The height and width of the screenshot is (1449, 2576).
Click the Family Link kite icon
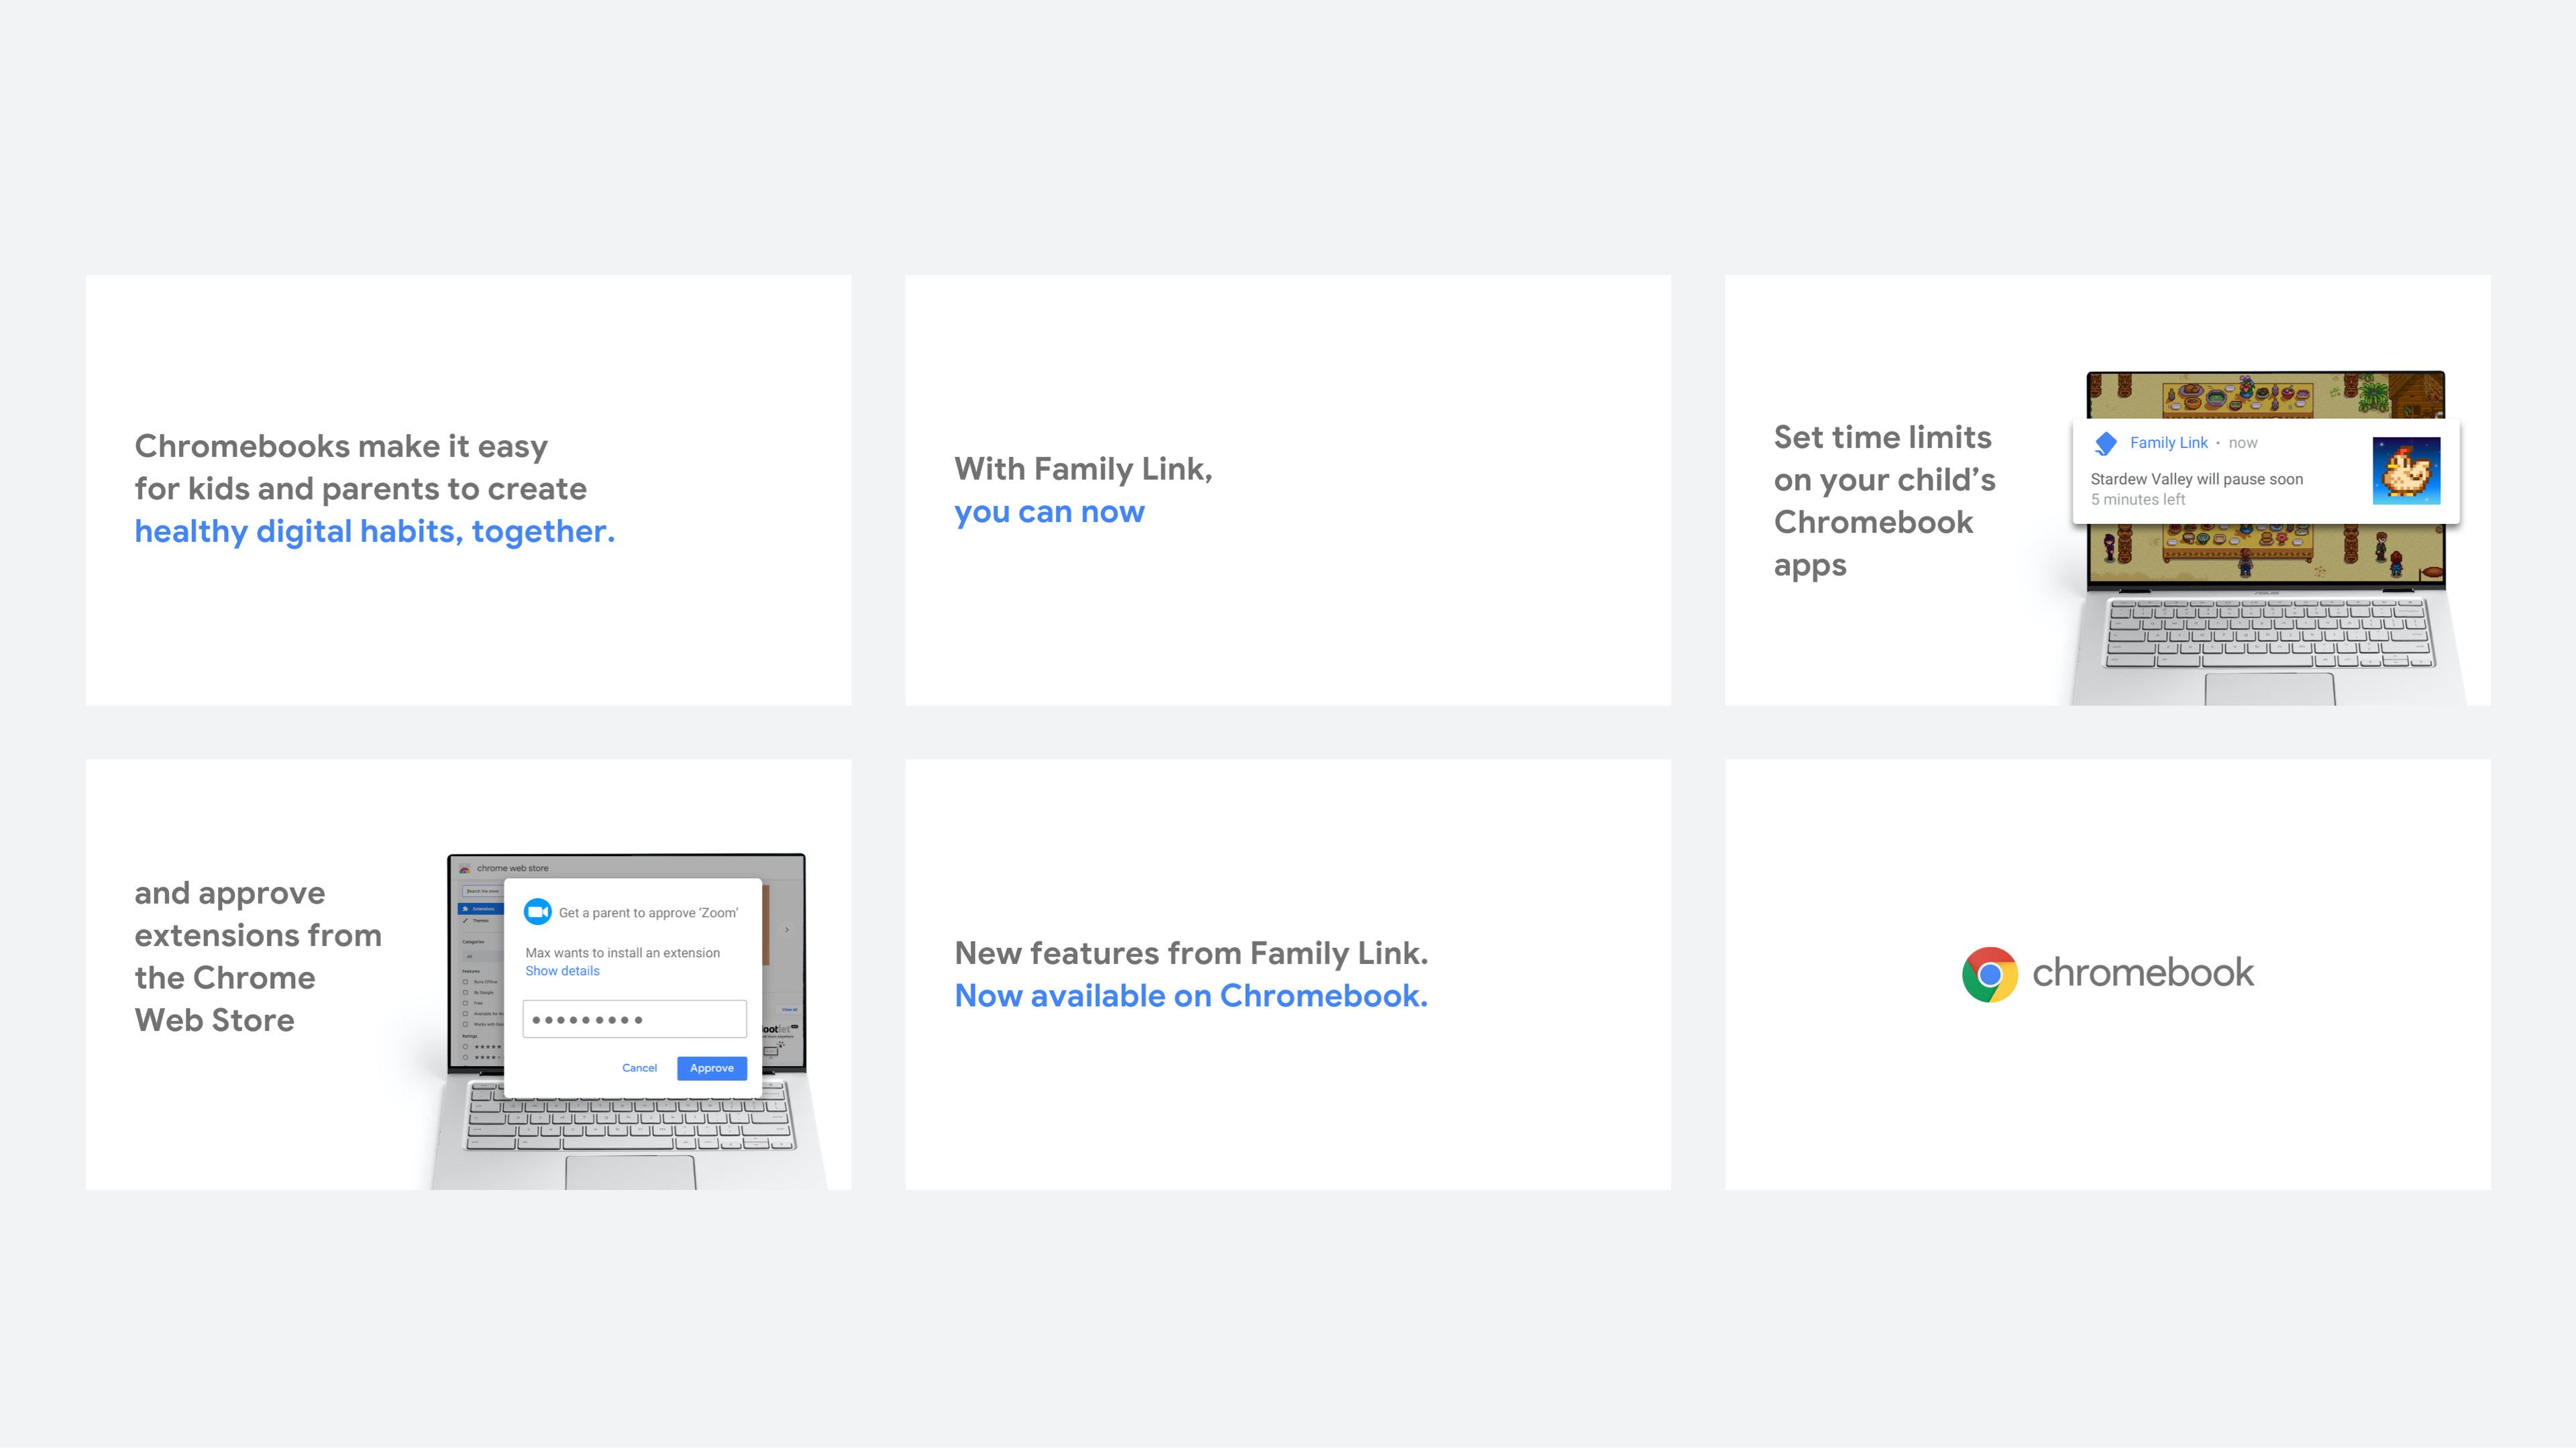2106,443
